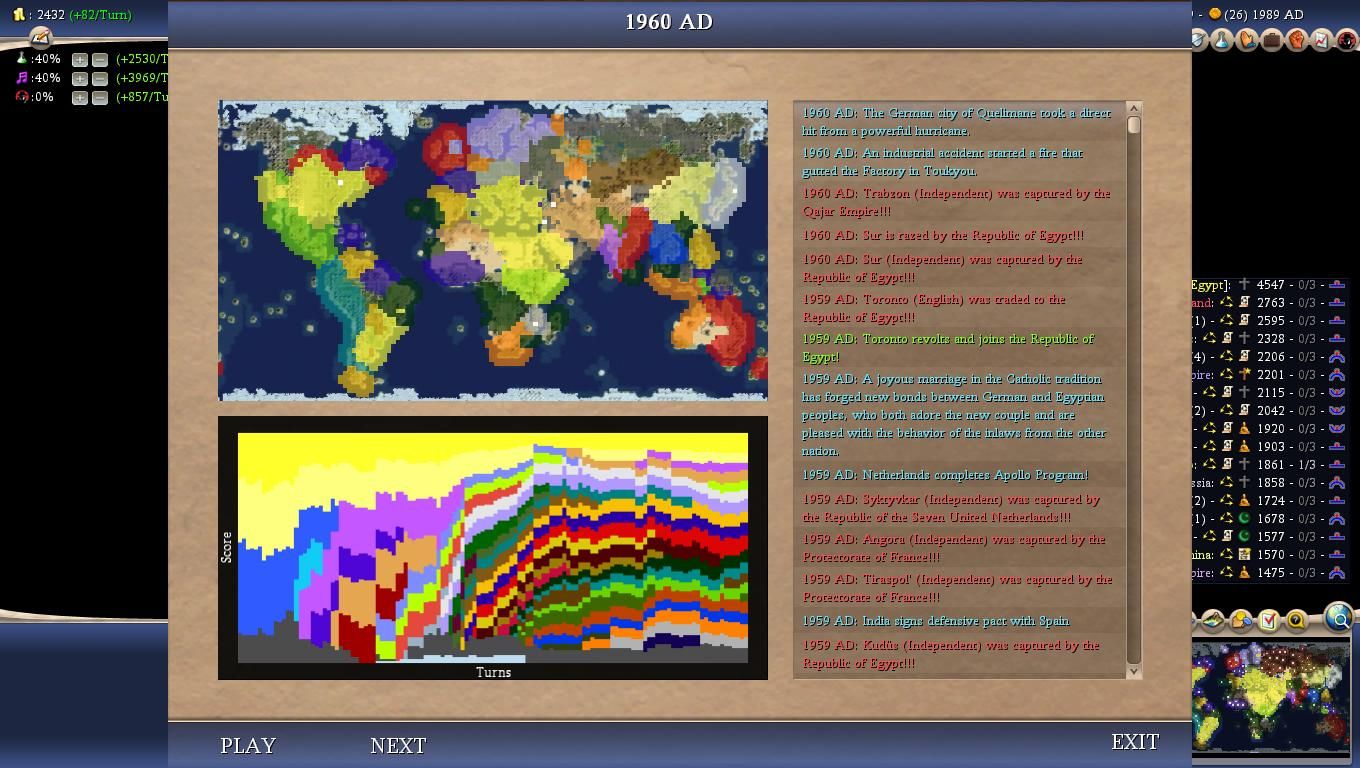
Task: Select the 'Syktyvkar (Independent) was captured' entry
Action: click(959, 508)
